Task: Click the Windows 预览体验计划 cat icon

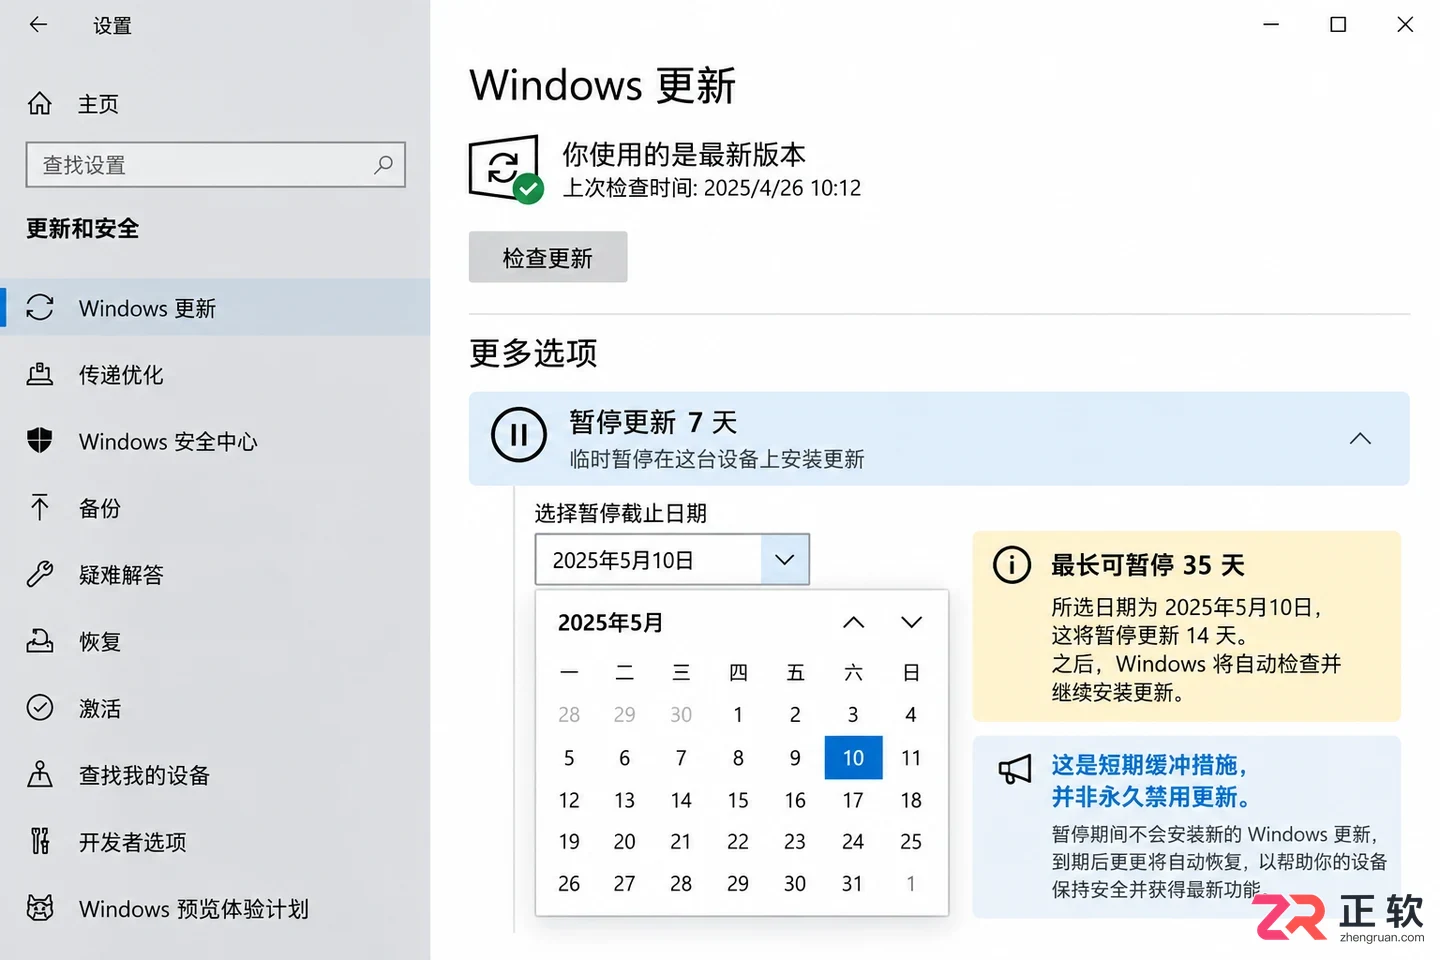Action: (x=40, y=908)
